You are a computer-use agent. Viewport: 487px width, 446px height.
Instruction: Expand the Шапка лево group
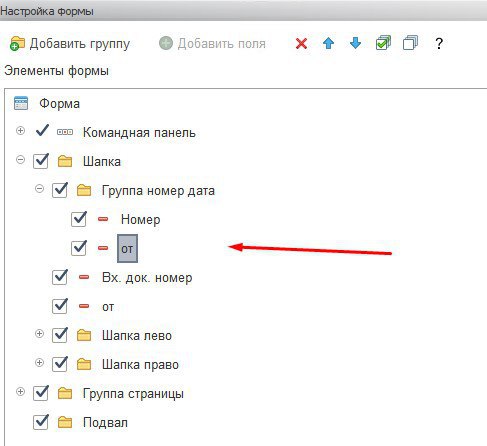(x=39, y=334)
